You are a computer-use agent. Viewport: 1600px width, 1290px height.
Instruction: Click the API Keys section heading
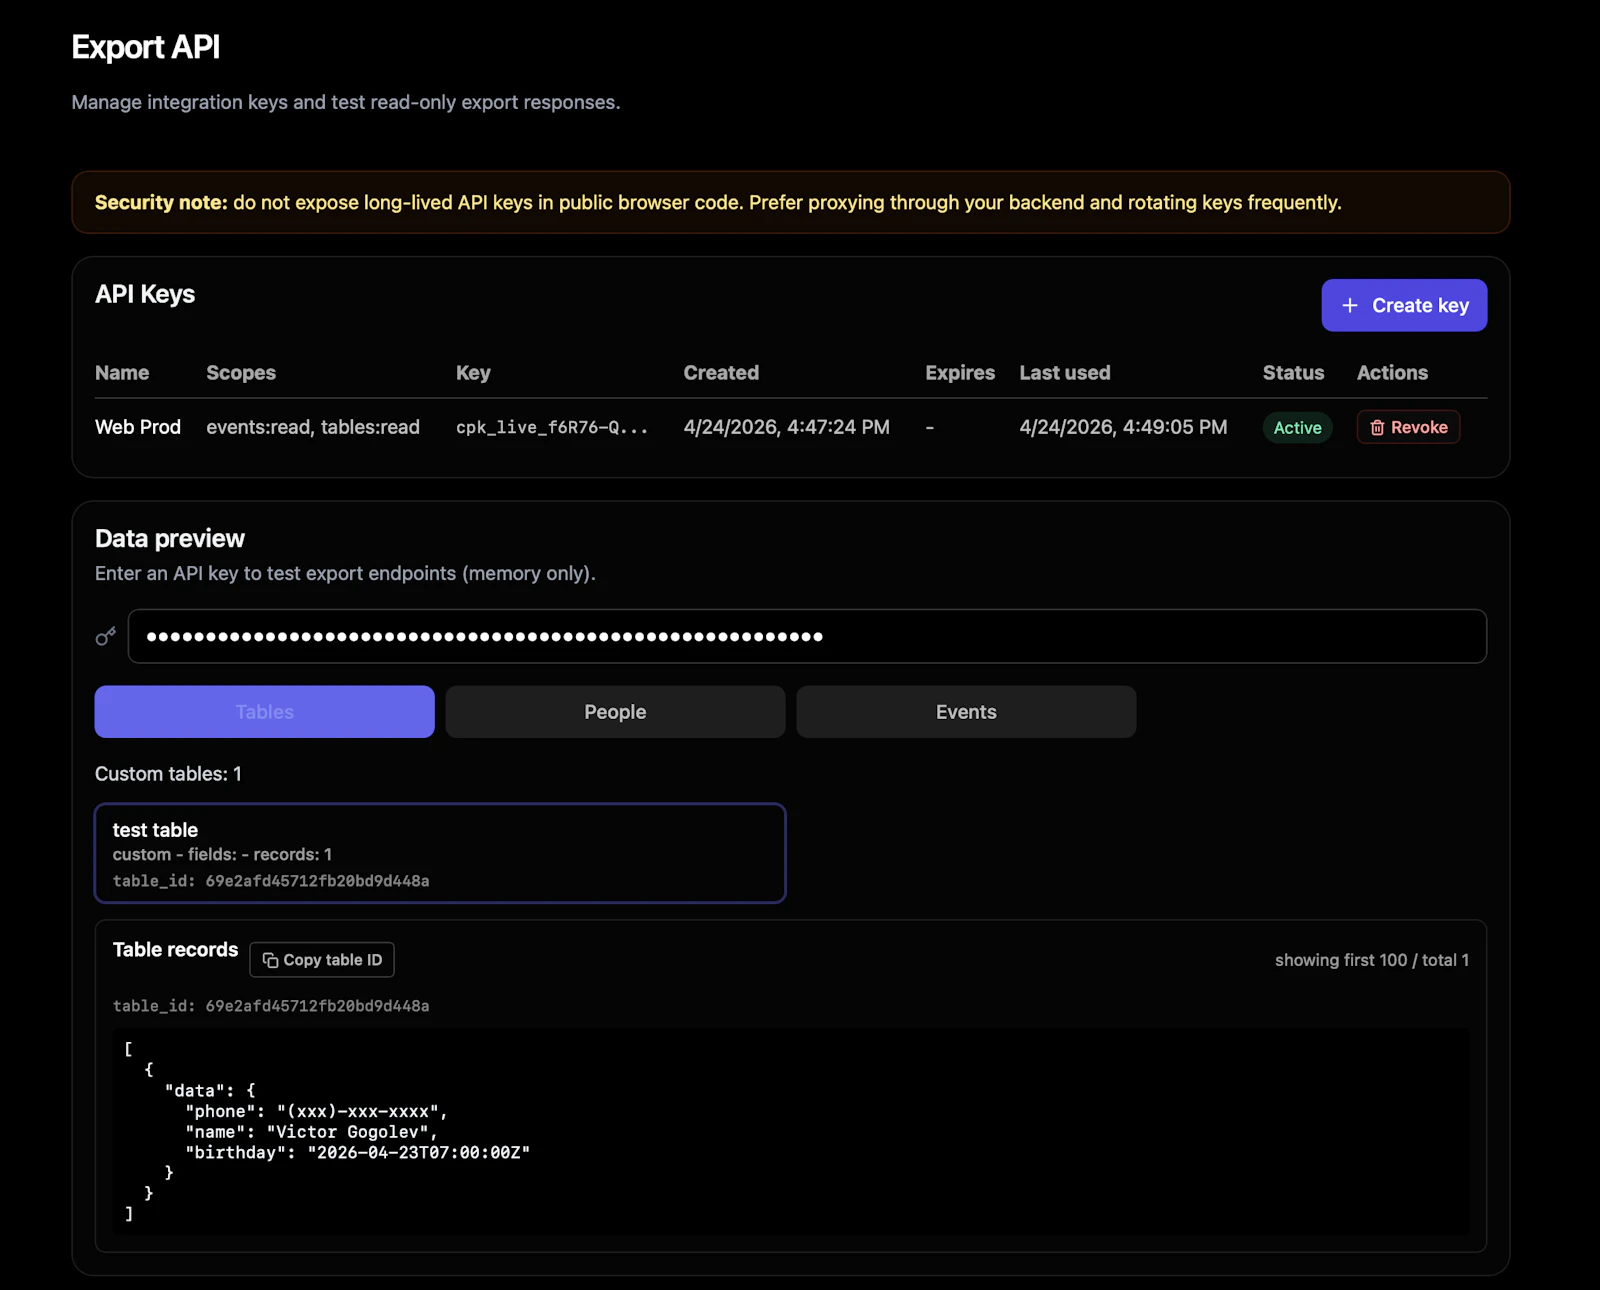(x=145, y=294)
